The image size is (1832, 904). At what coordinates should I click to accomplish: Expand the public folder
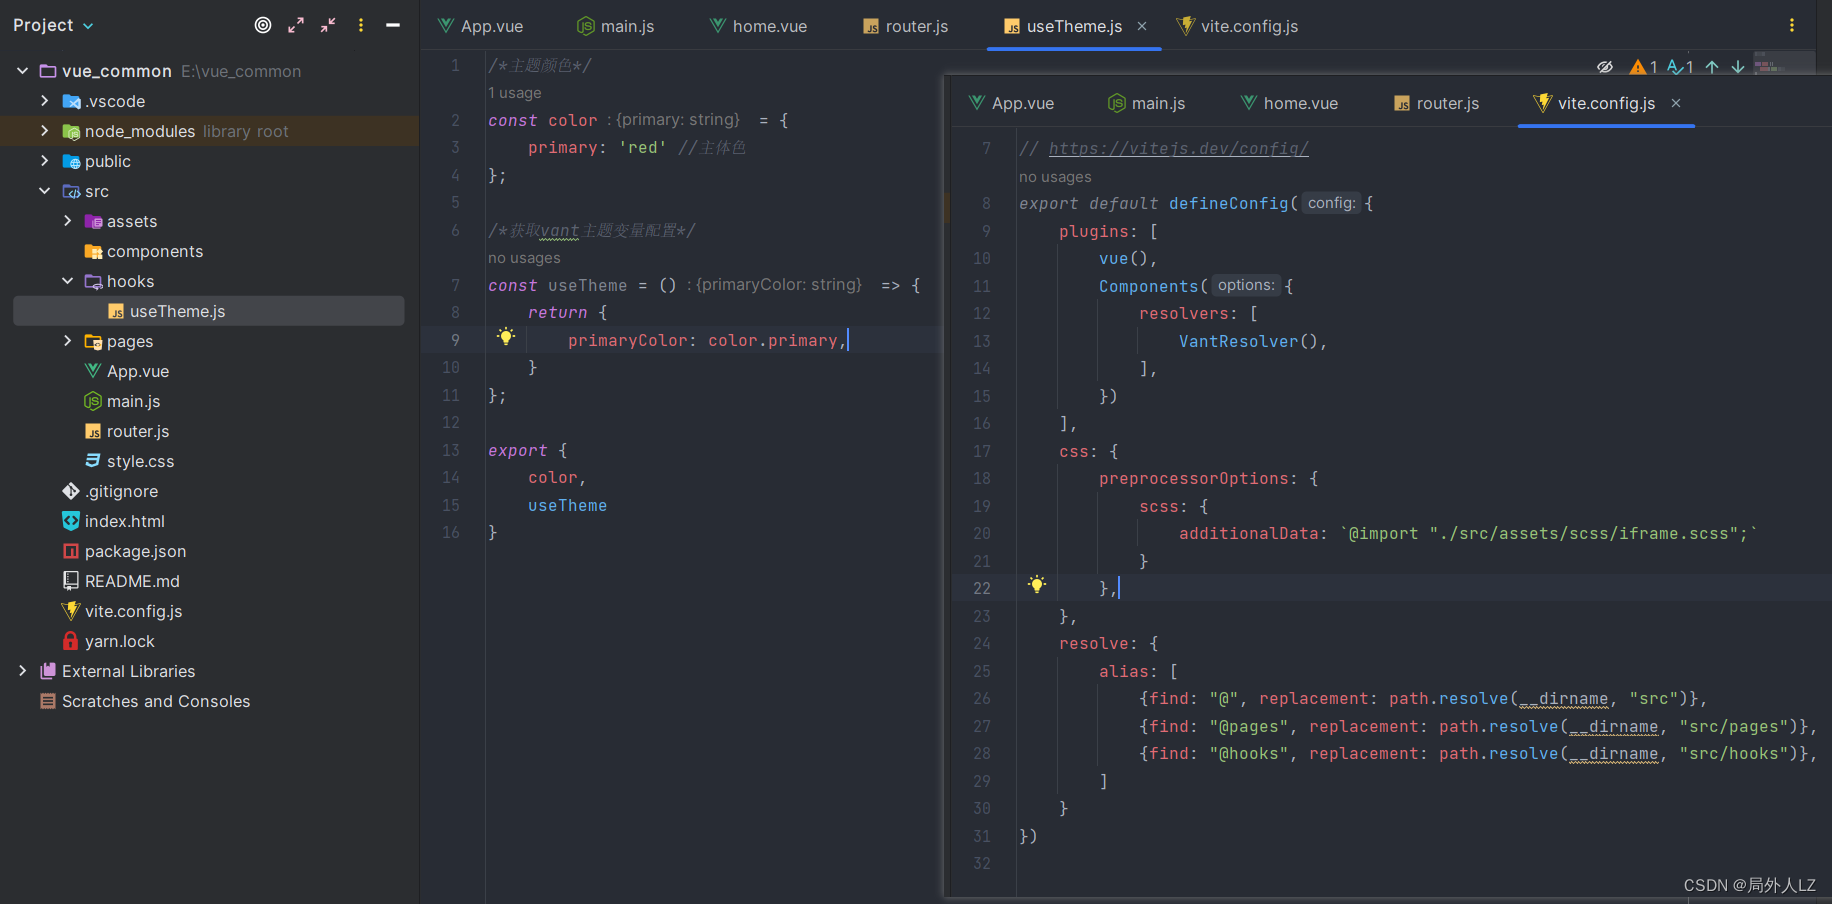pyautogui.click(x=44, y=161)
